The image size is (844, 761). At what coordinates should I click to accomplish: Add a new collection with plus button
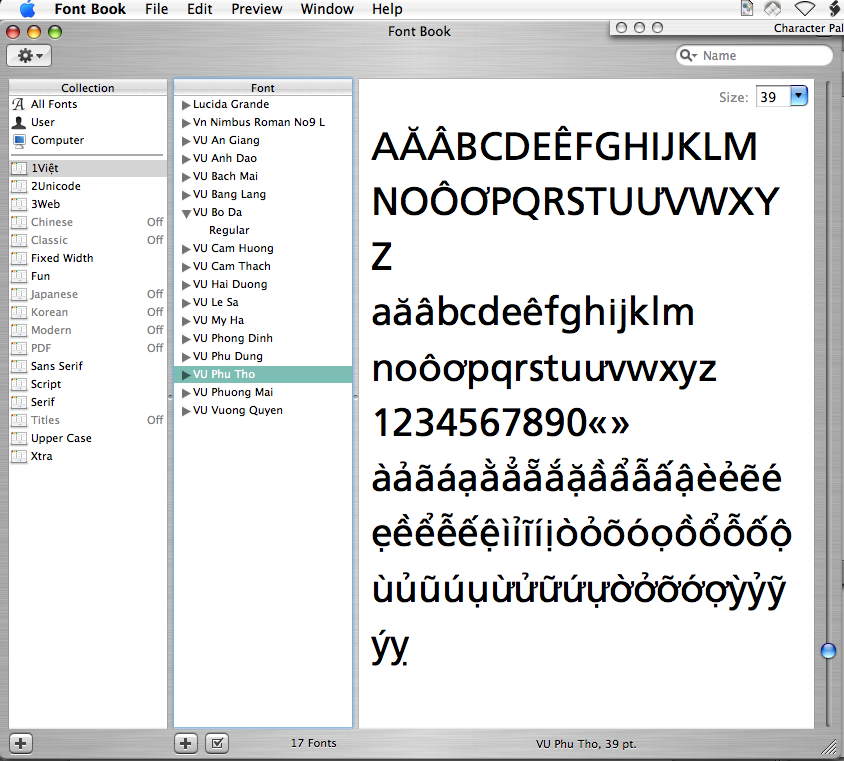[20, 744]
